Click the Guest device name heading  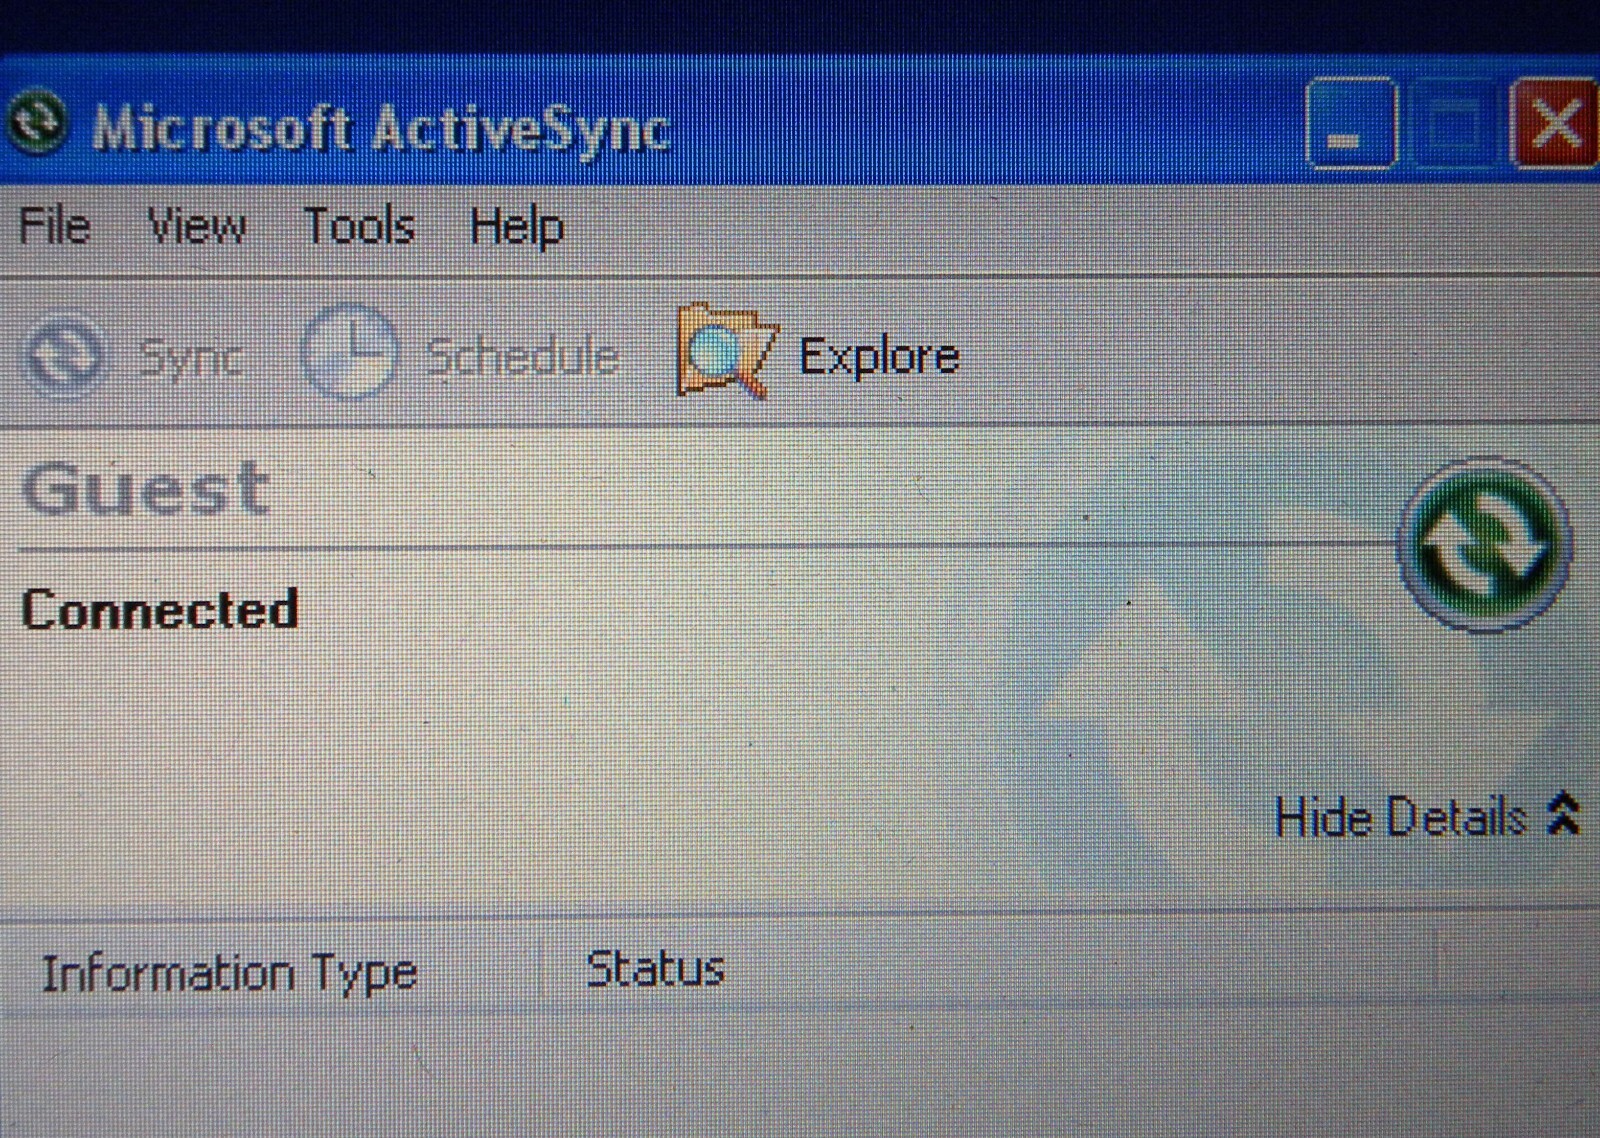tap(146, 490)
